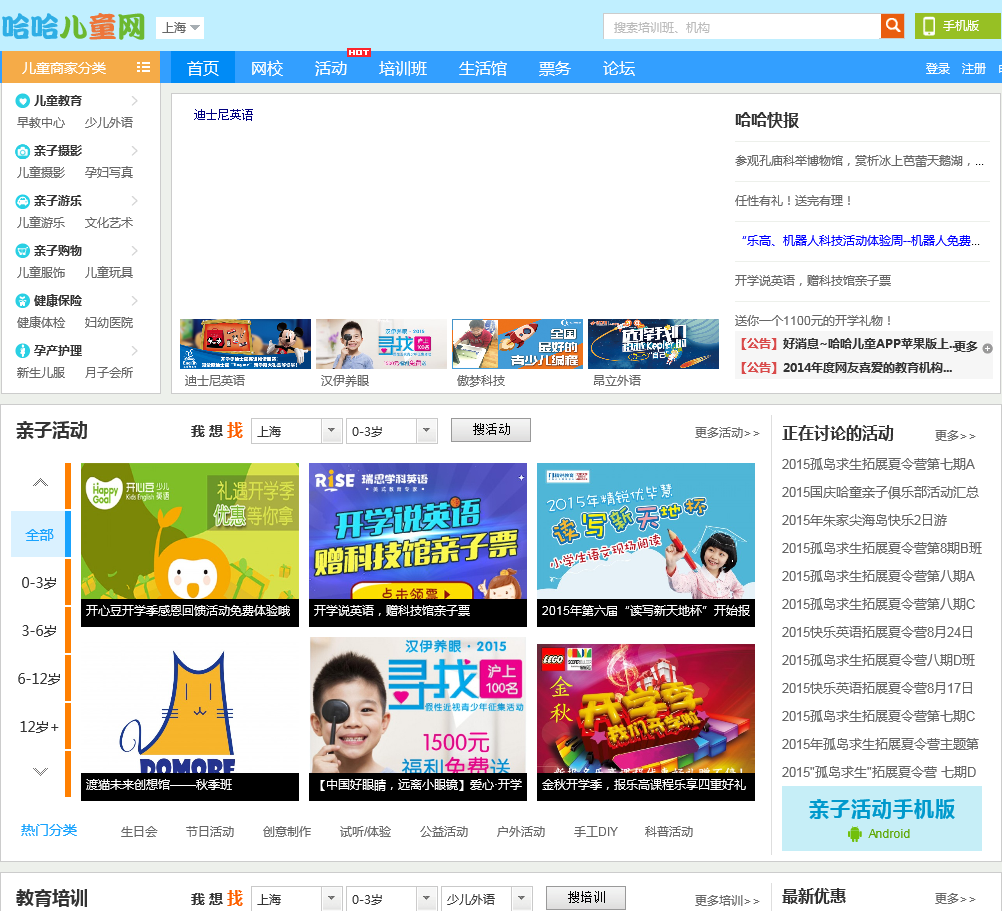Image resolution: width=1002 pixels, height=911 pixels.
Task: Click the 哈哈儿童网 site logo
Action: [x=73, y=27]
